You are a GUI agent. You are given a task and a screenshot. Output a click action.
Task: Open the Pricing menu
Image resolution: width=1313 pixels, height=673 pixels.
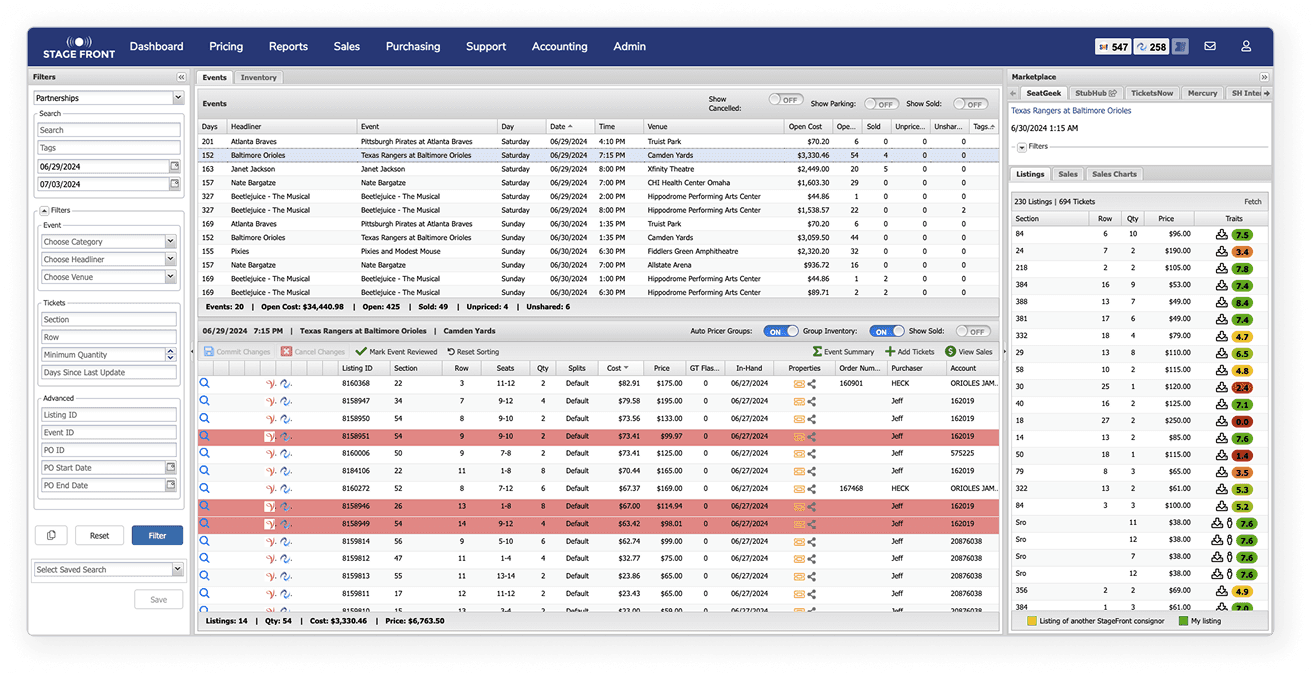point(226,46)
